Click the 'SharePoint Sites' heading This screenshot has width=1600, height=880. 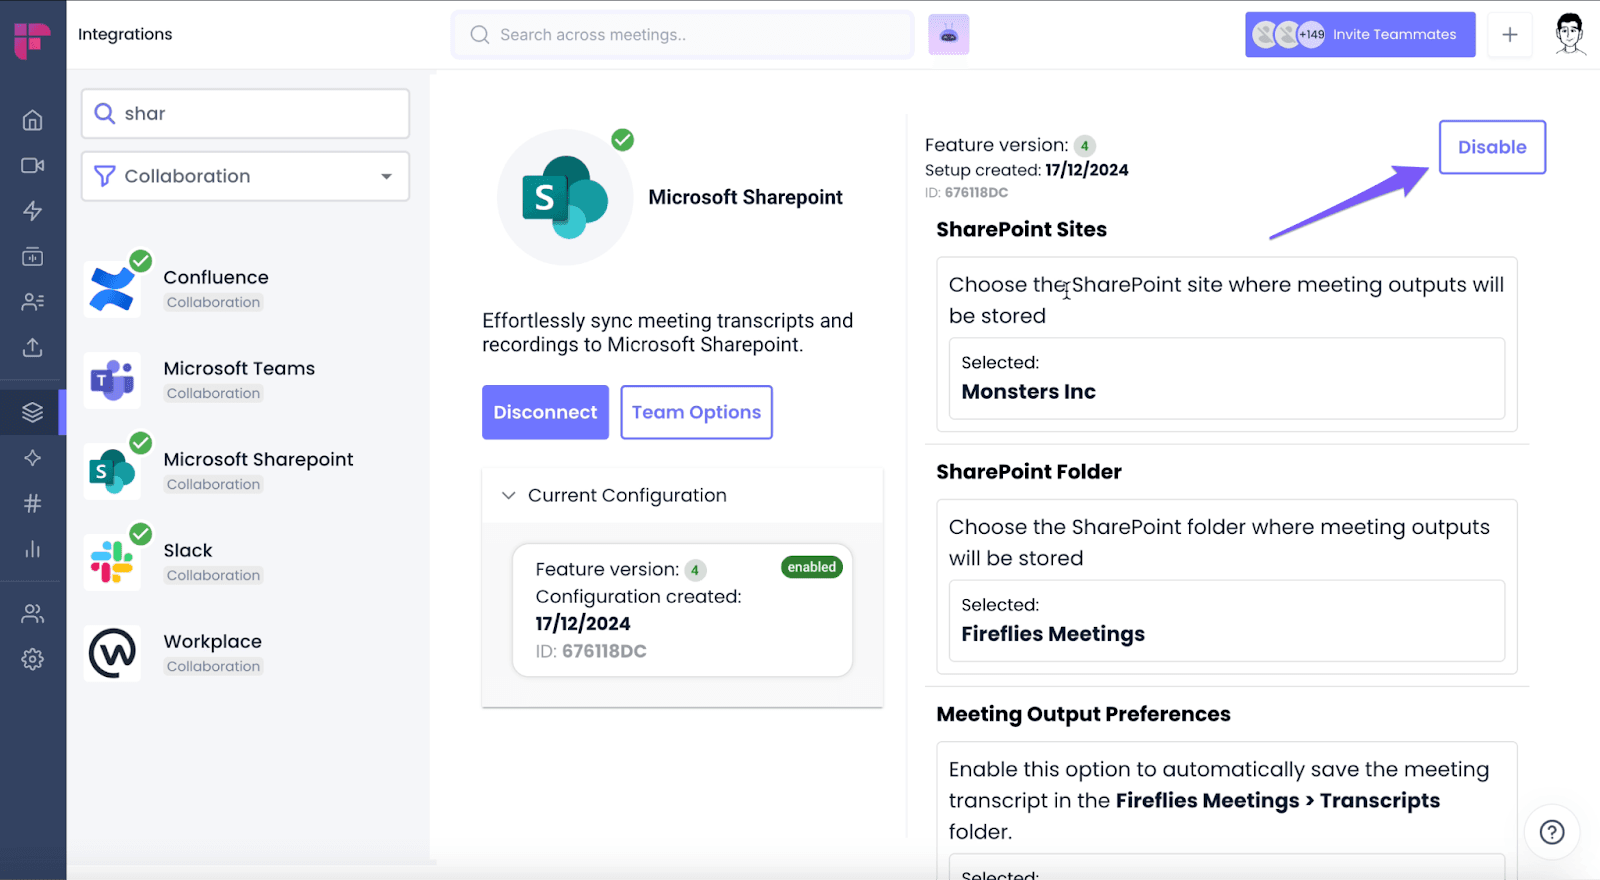pos(1021,229)
